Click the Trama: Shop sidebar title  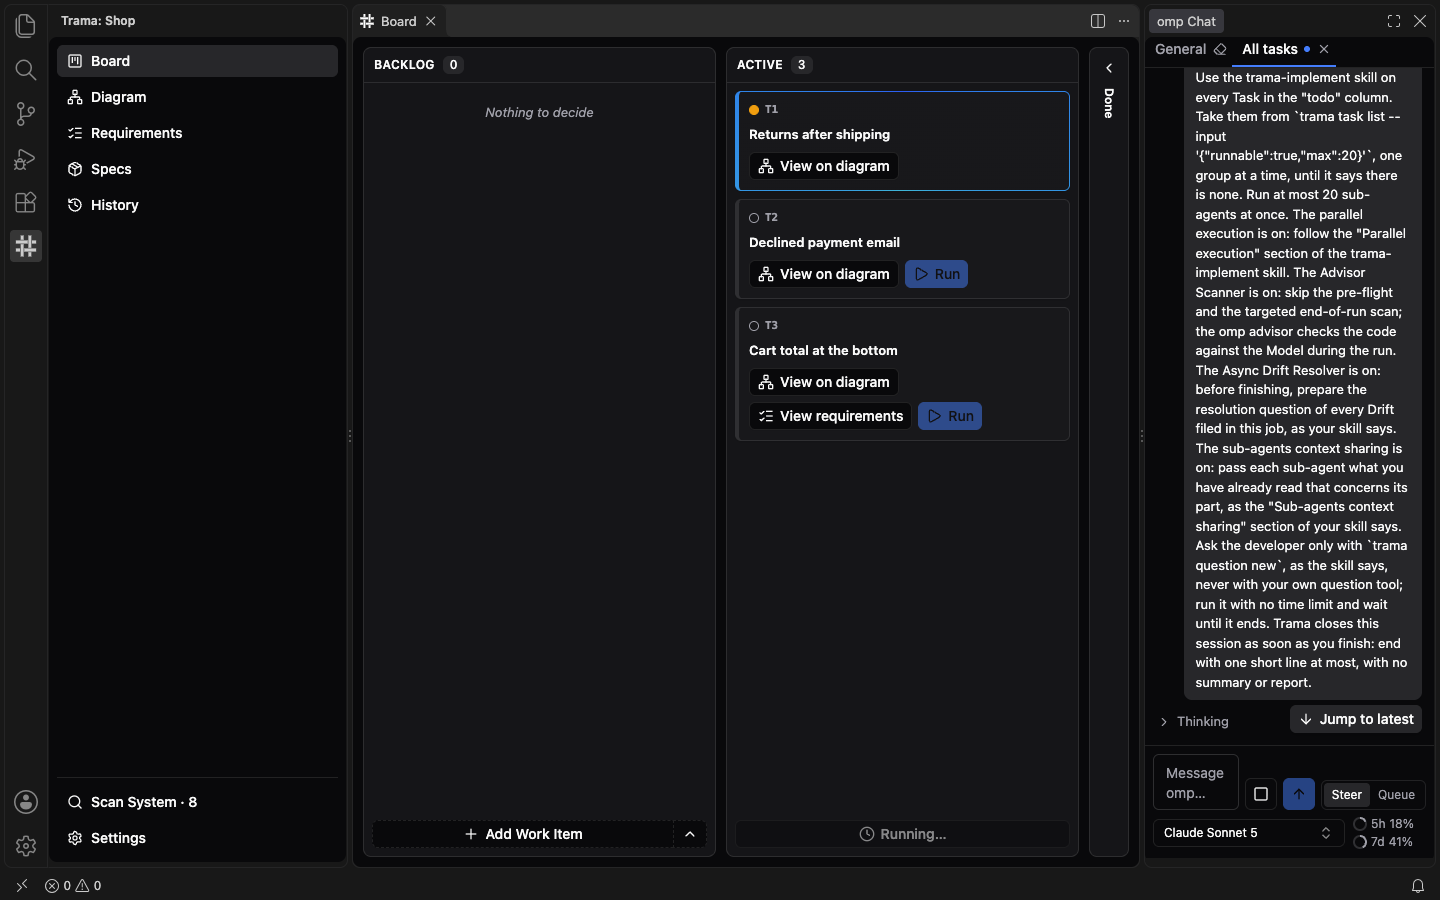point(98,21)
